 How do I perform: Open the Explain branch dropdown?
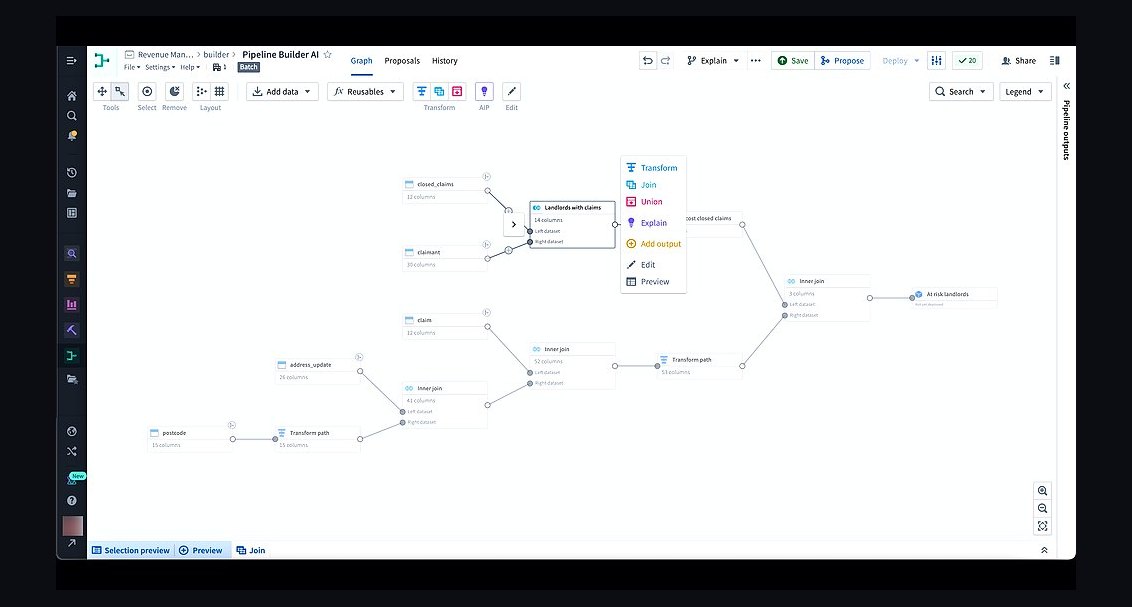[x=713, y=61]
